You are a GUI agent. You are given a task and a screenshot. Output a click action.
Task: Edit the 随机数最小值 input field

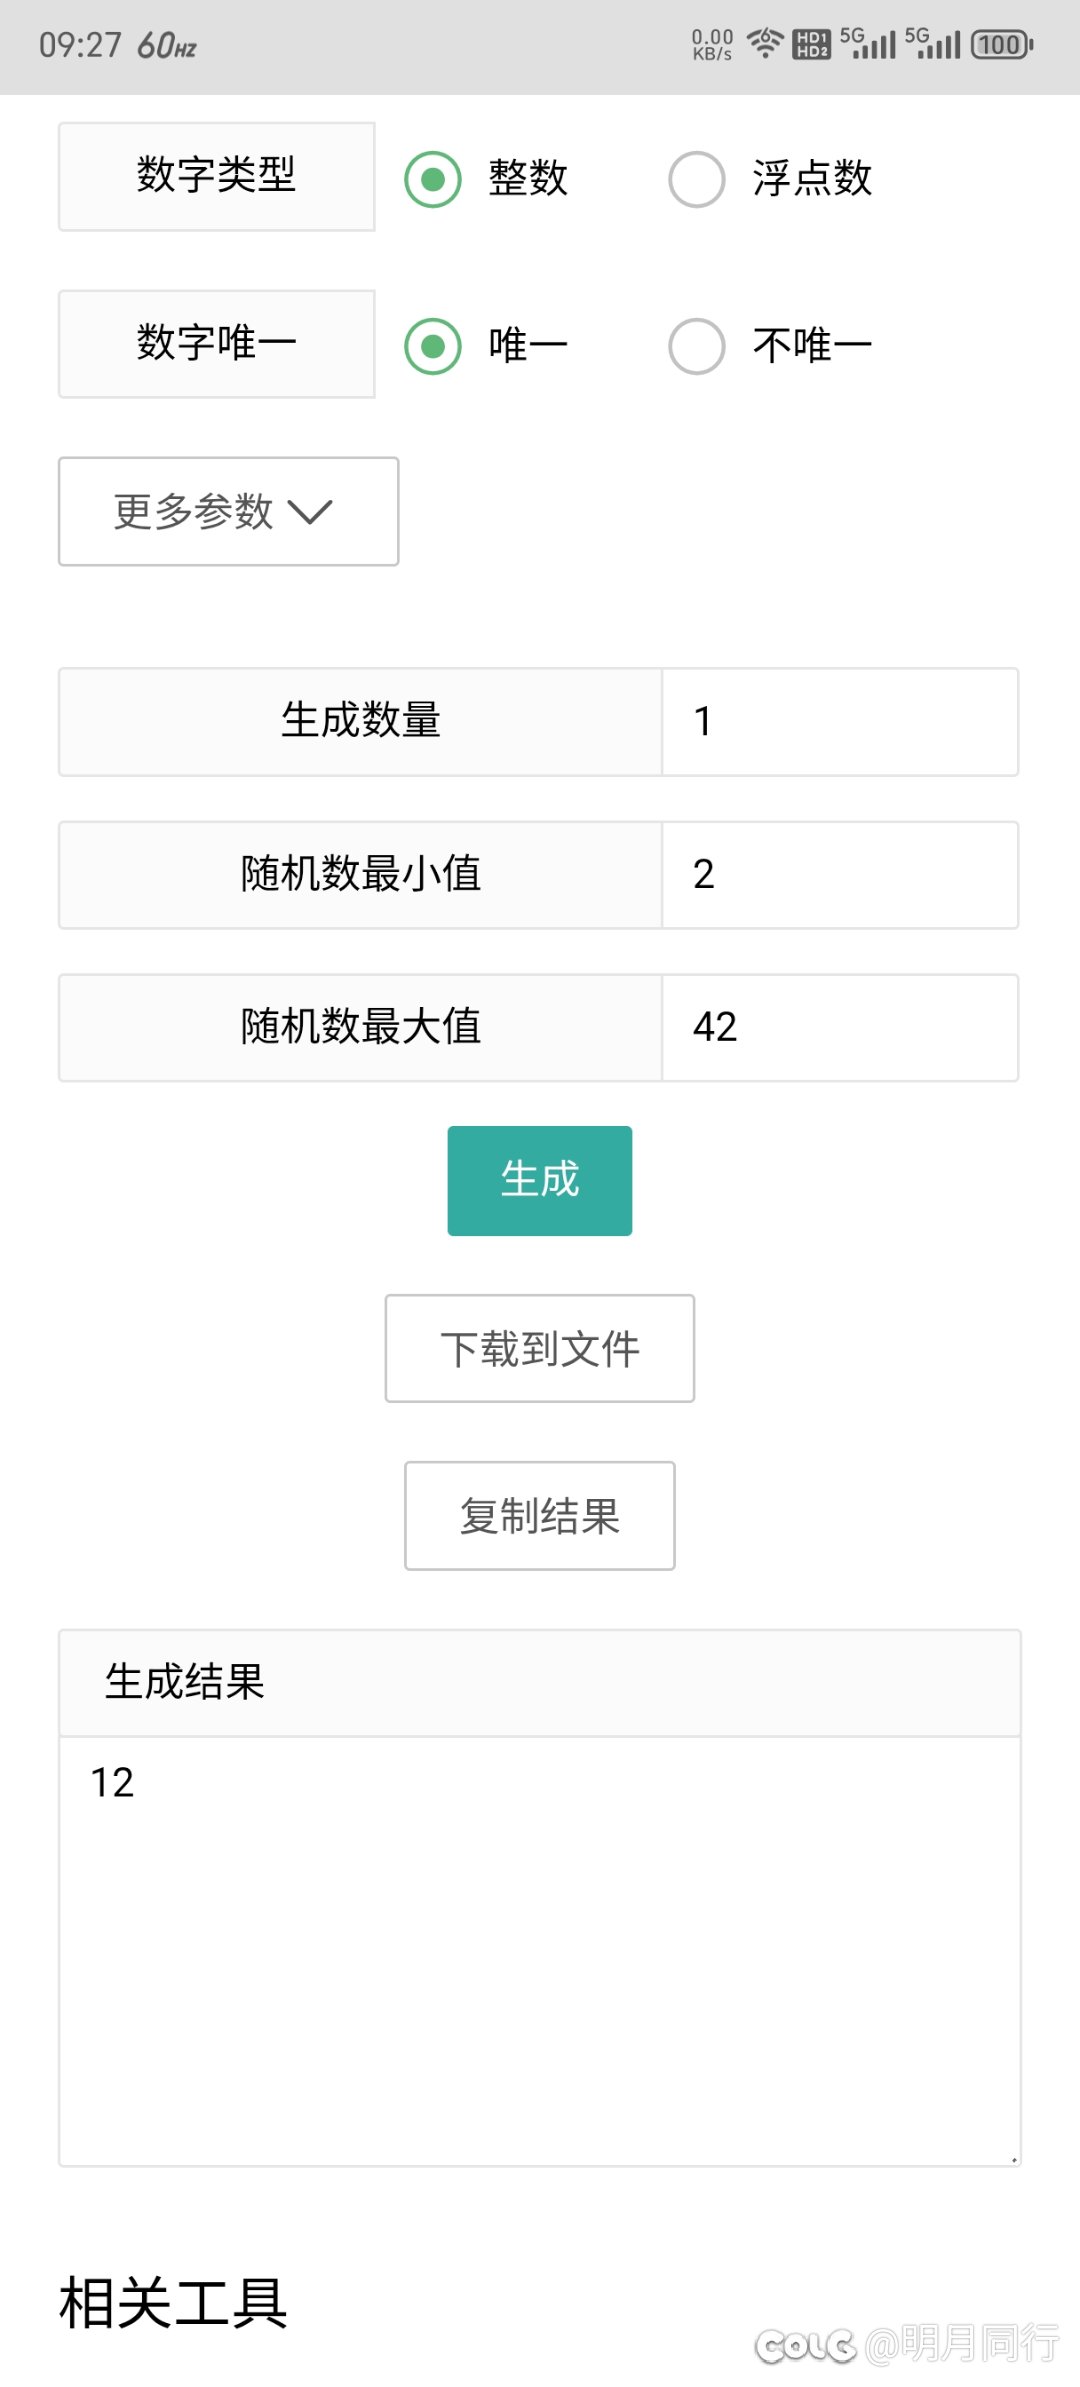(x=840, y=875)
